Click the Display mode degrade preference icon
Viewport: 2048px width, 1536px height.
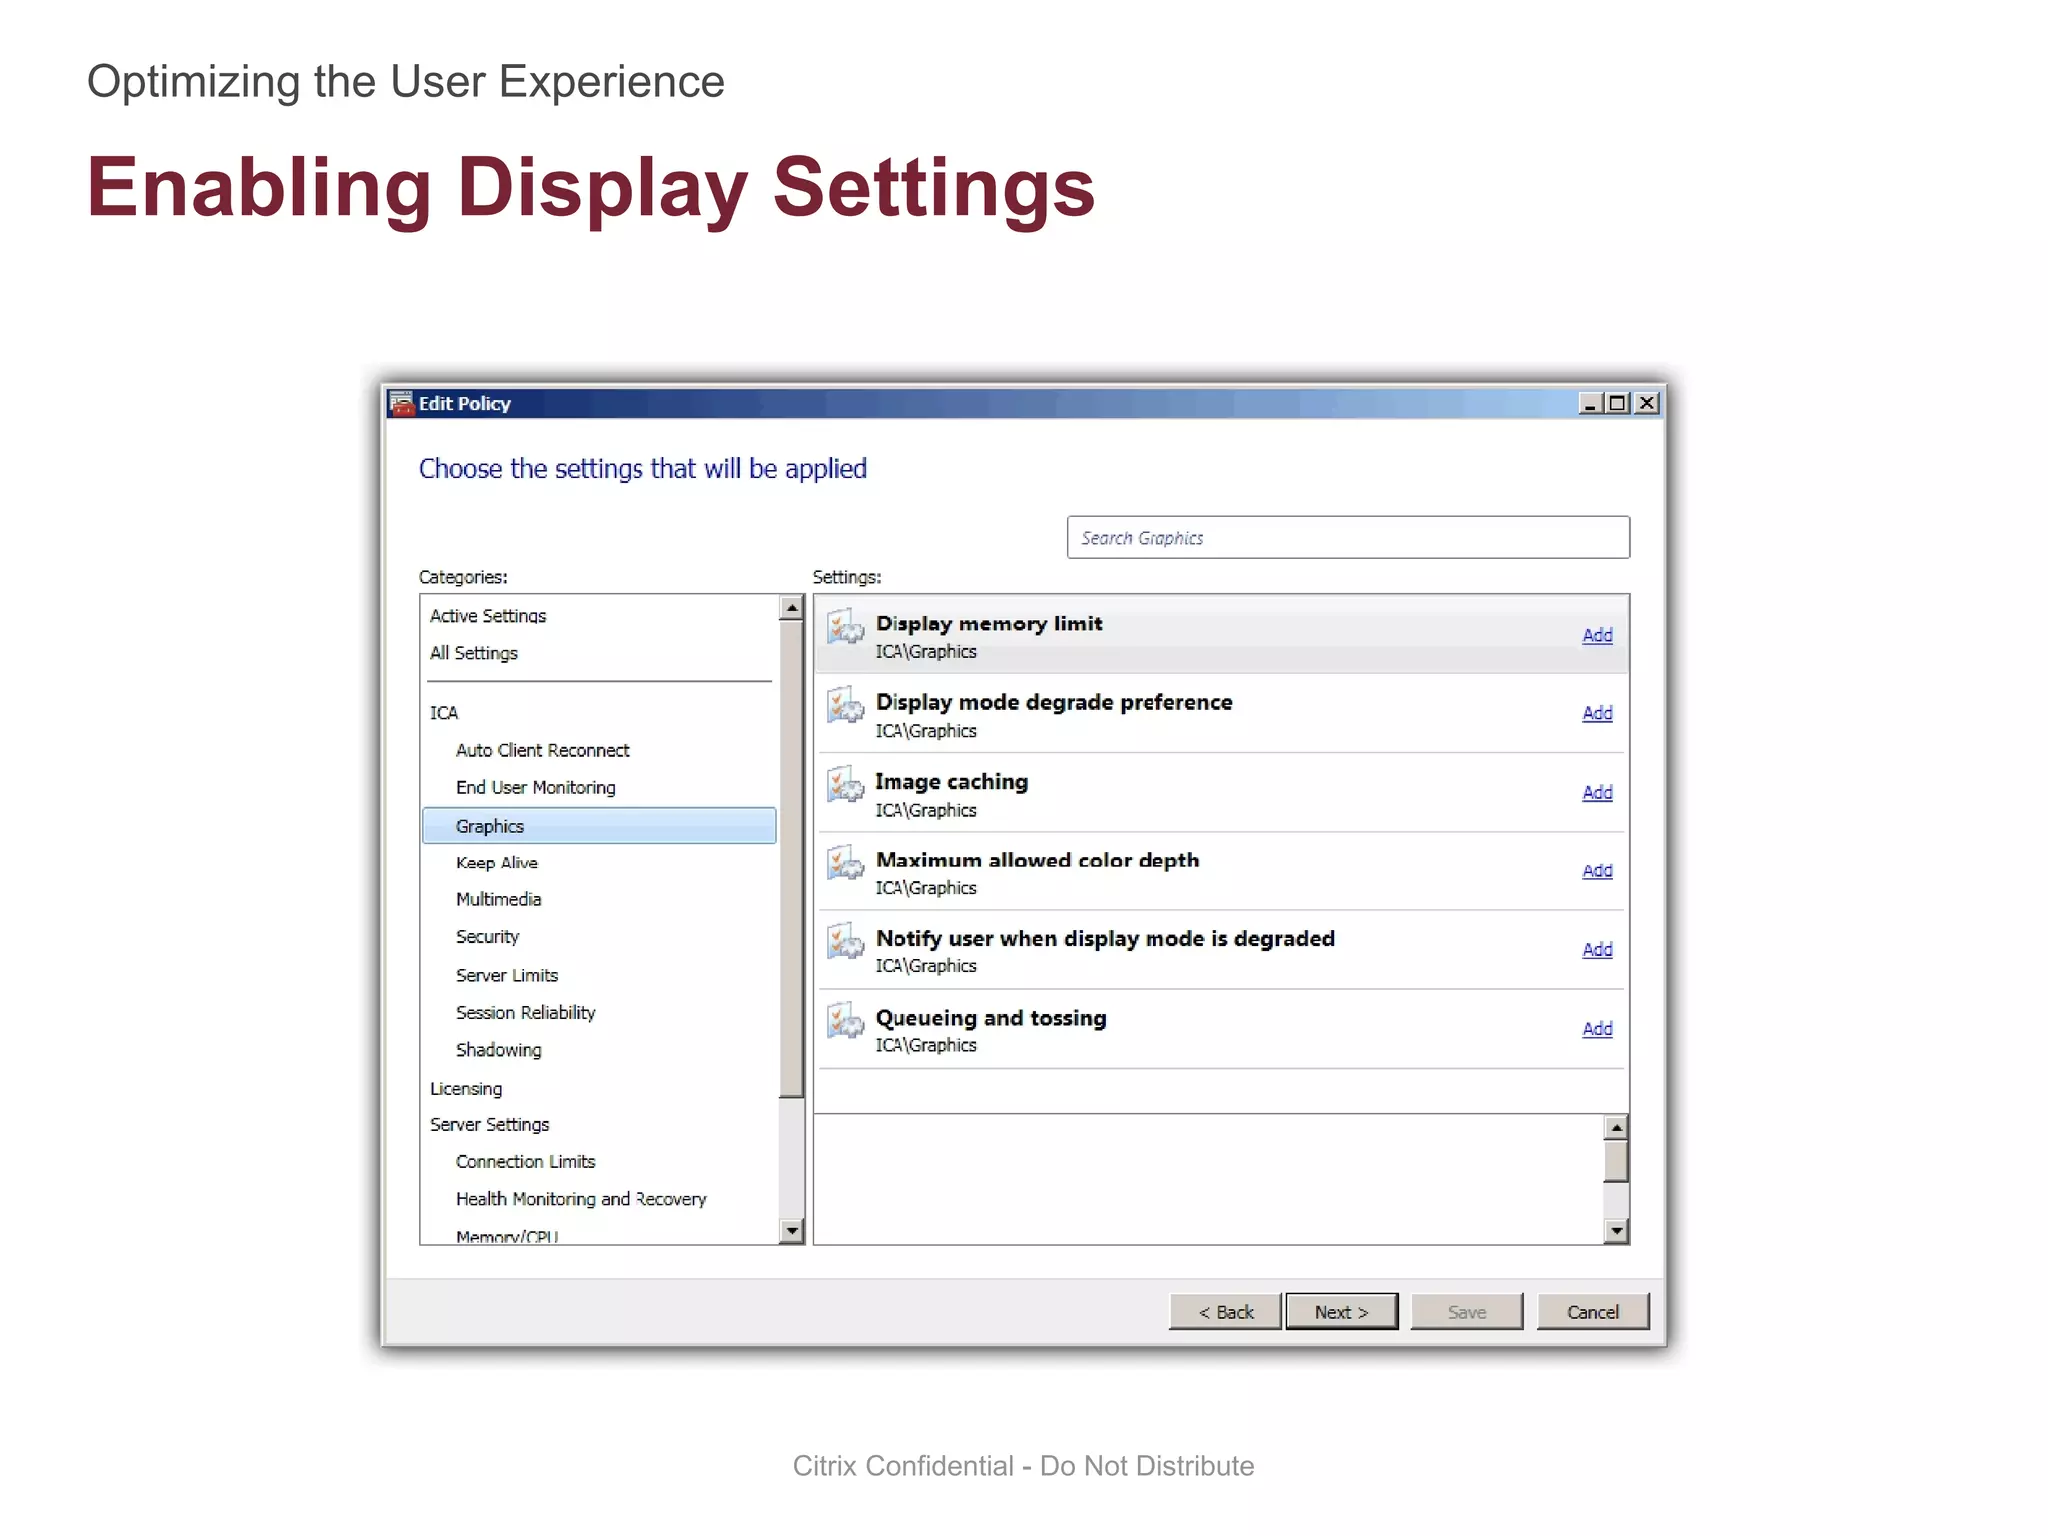[x=845, y=706]
